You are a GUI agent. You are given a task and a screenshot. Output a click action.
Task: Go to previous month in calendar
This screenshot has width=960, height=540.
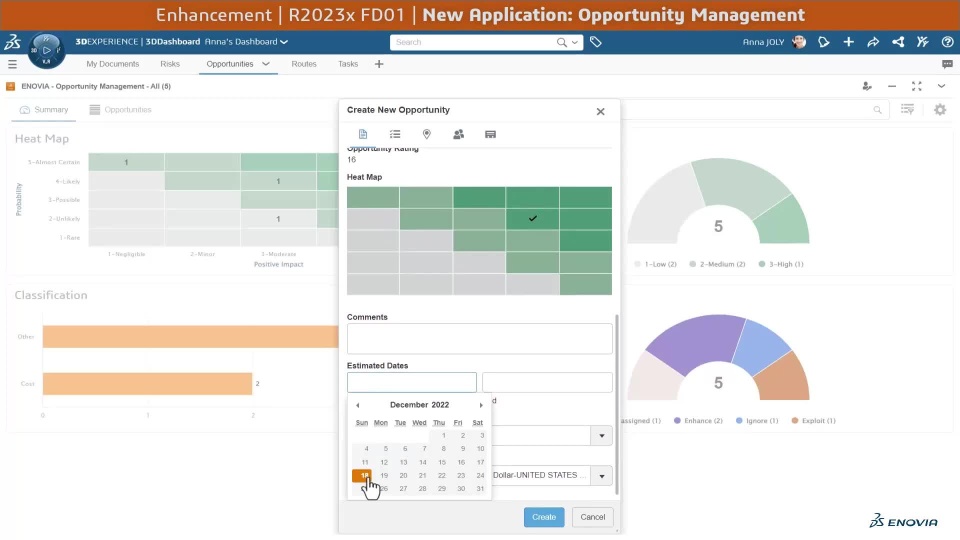[x=358, y=405]
